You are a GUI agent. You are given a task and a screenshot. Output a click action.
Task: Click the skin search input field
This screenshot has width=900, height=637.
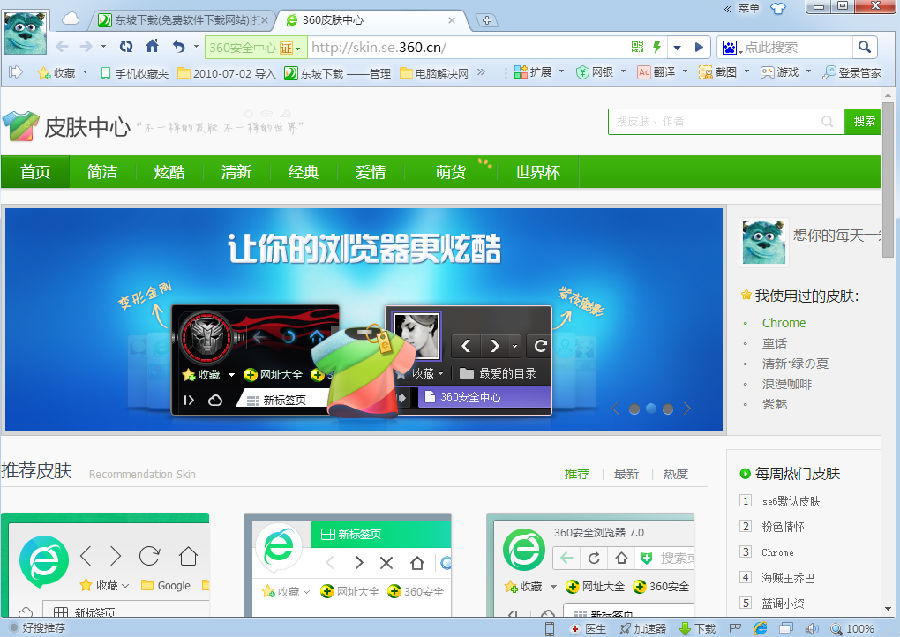[726, 121]
